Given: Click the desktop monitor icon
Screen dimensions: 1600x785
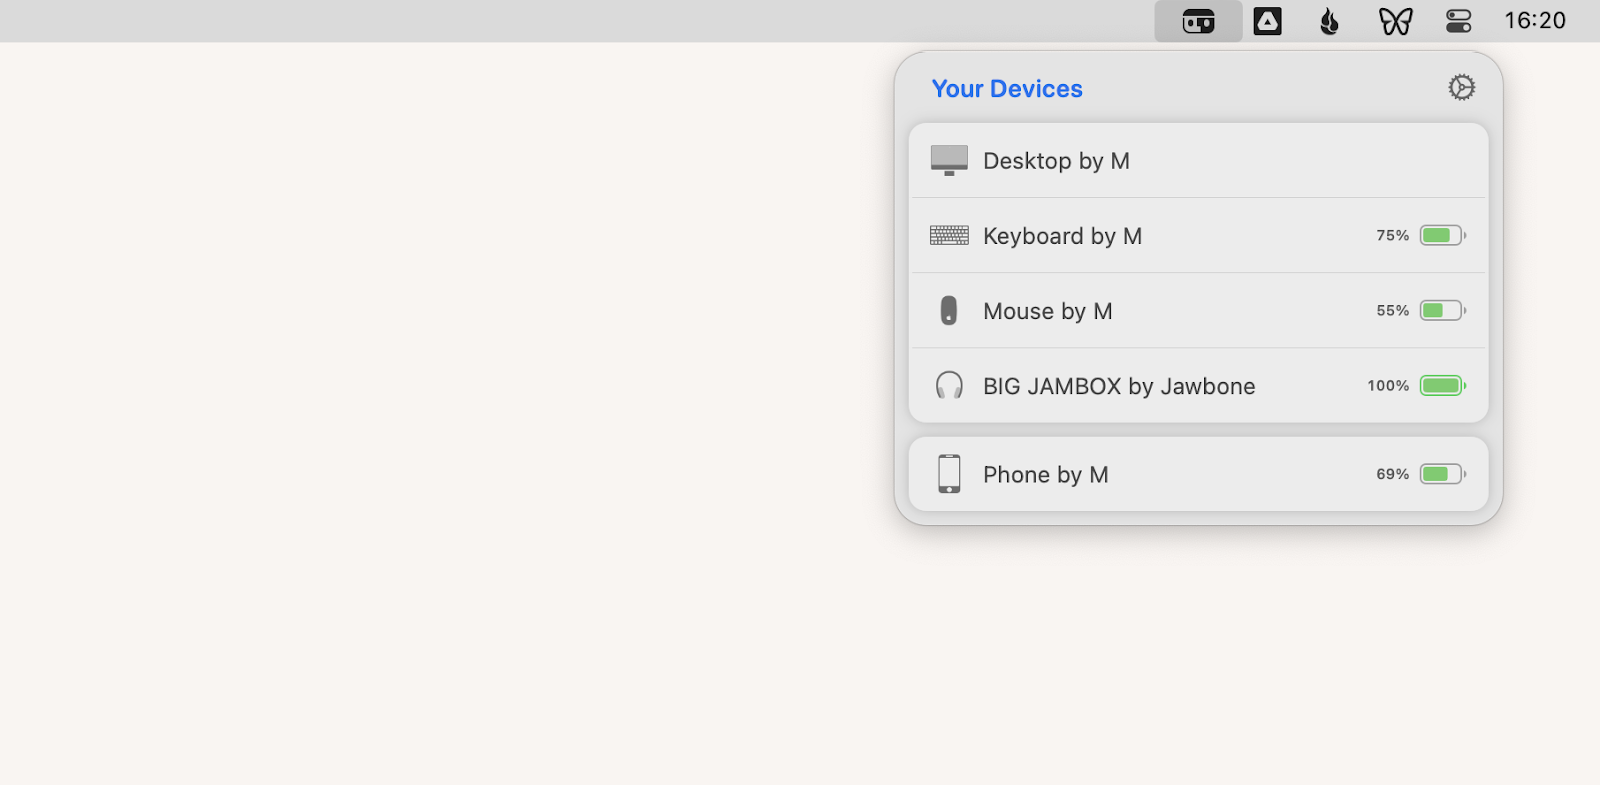Looking at the screenshot, I should [x=949, y=160].
